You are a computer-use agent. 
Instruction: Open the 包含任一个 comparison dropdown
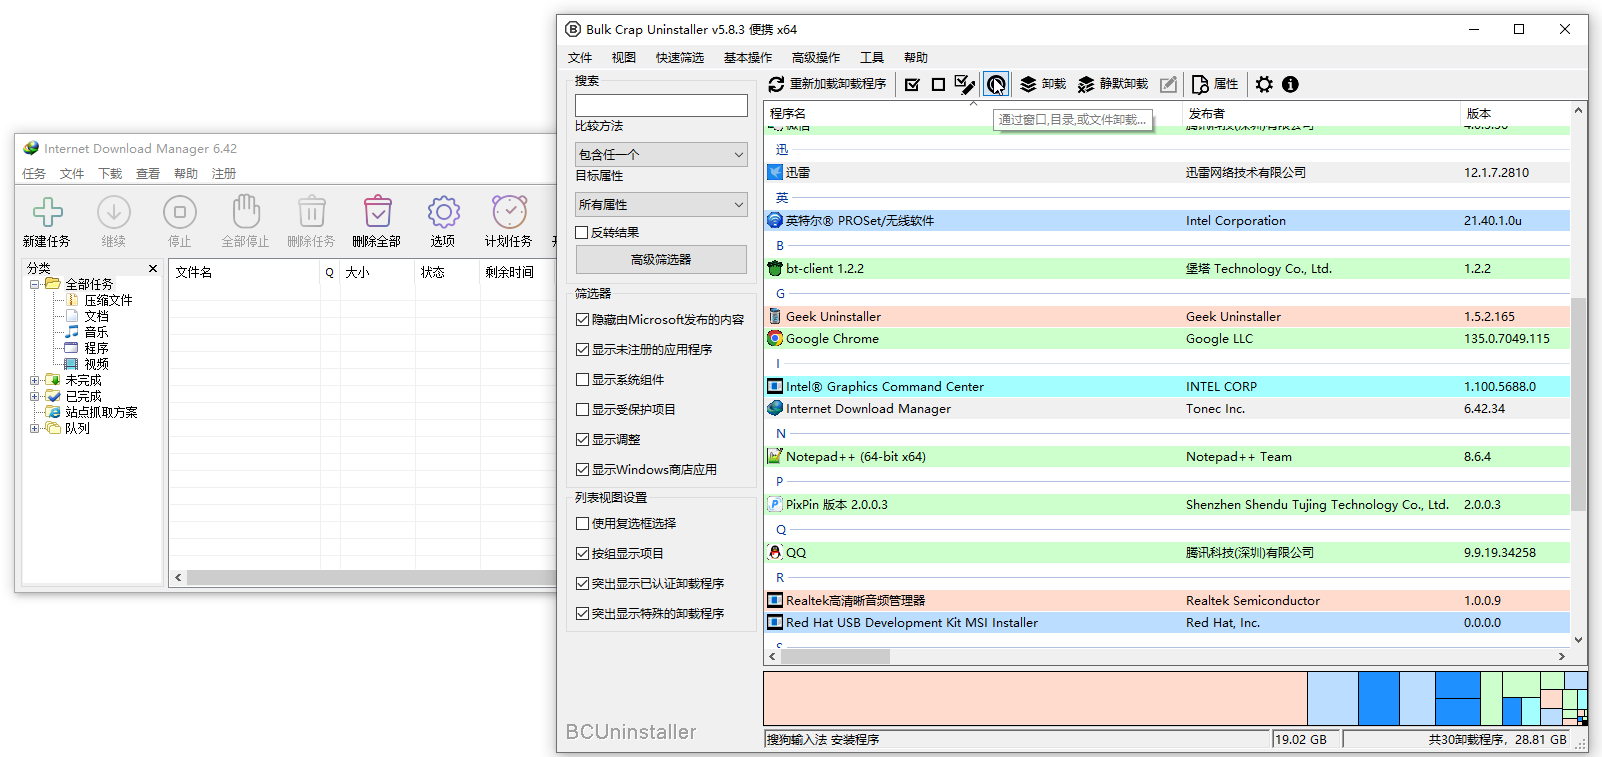(x=661, y=154)
